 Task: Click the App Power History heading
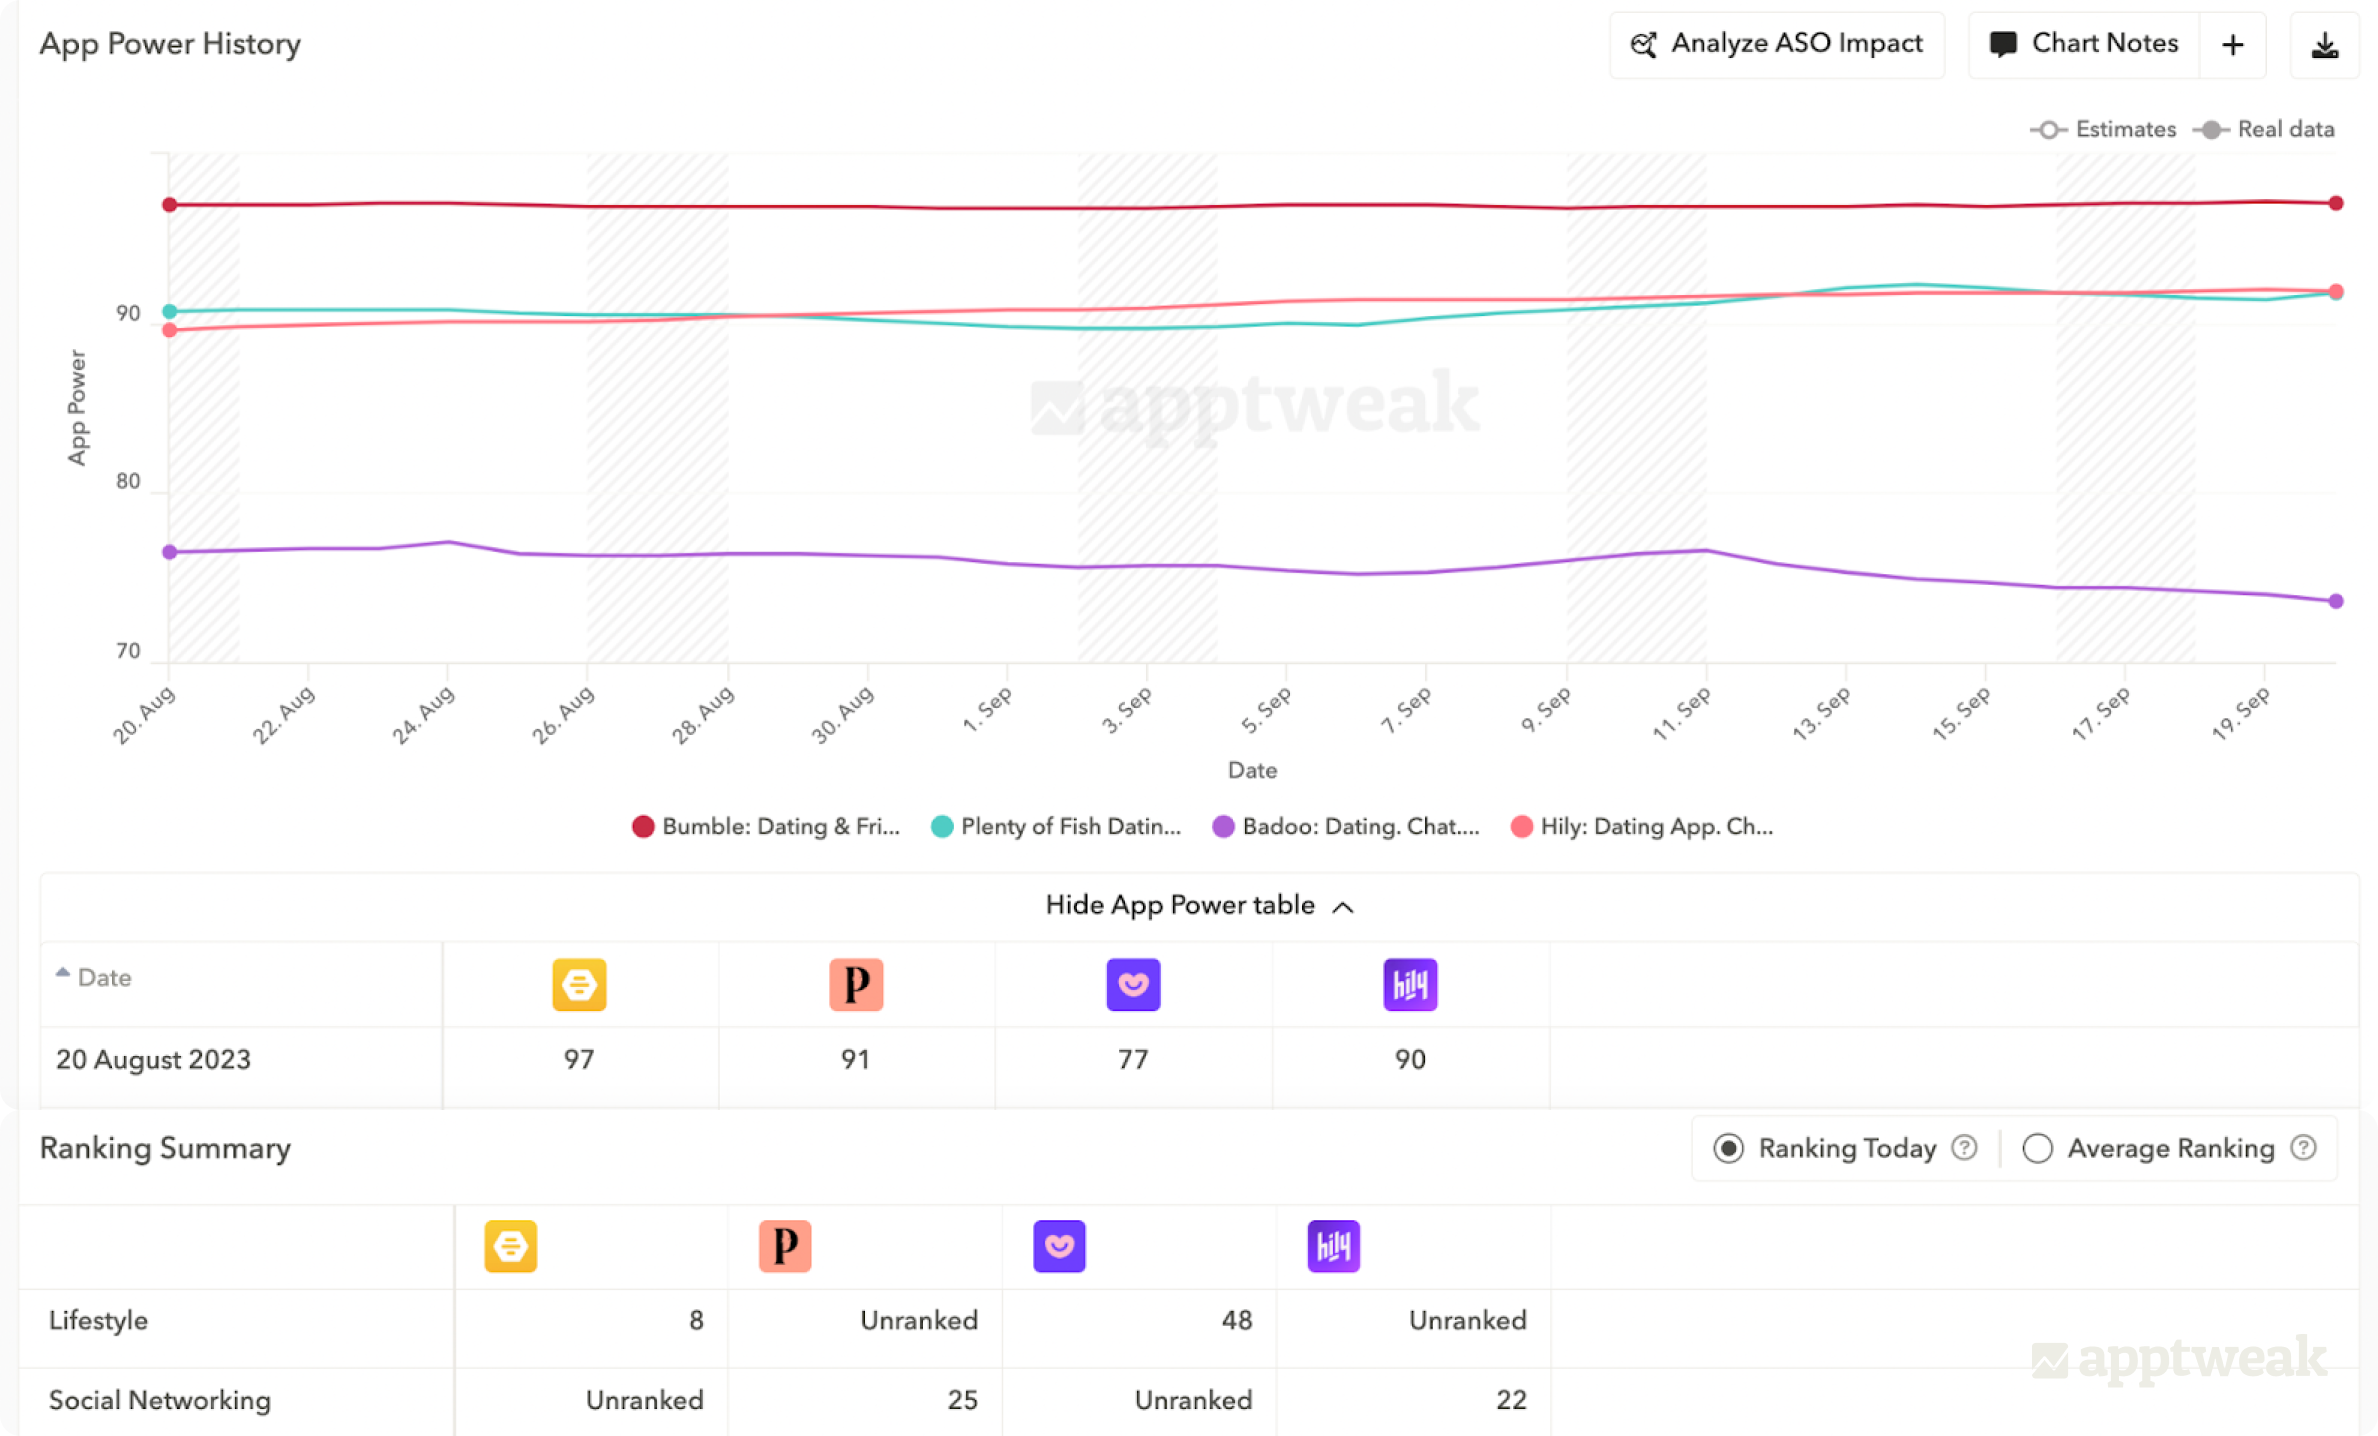click(x=170, y=44)
